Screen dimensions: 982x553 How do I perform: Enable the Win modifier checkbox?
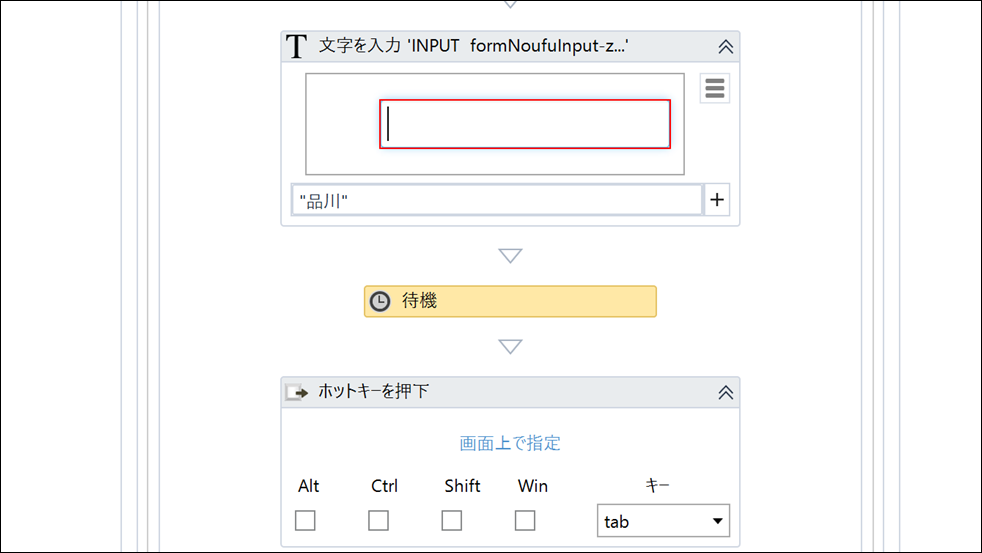[525, 520]
